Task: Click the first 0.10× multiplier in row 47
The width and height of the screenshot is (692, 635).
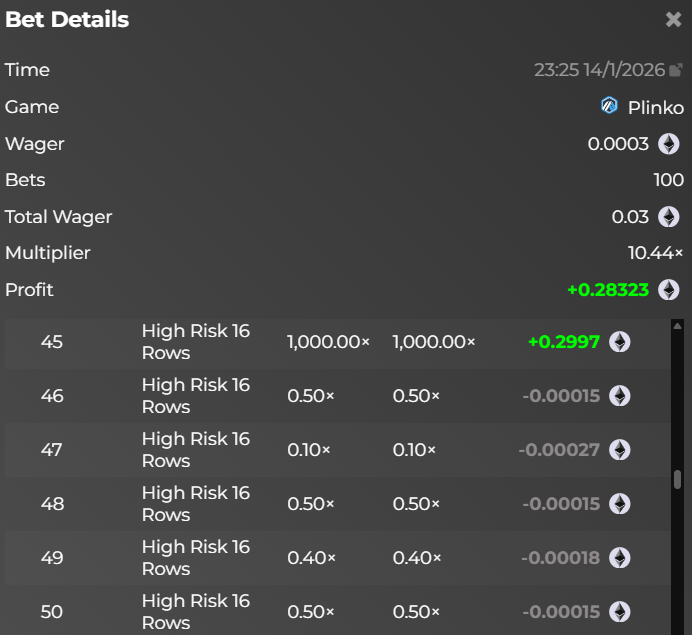Action: [x=308, y=450]
